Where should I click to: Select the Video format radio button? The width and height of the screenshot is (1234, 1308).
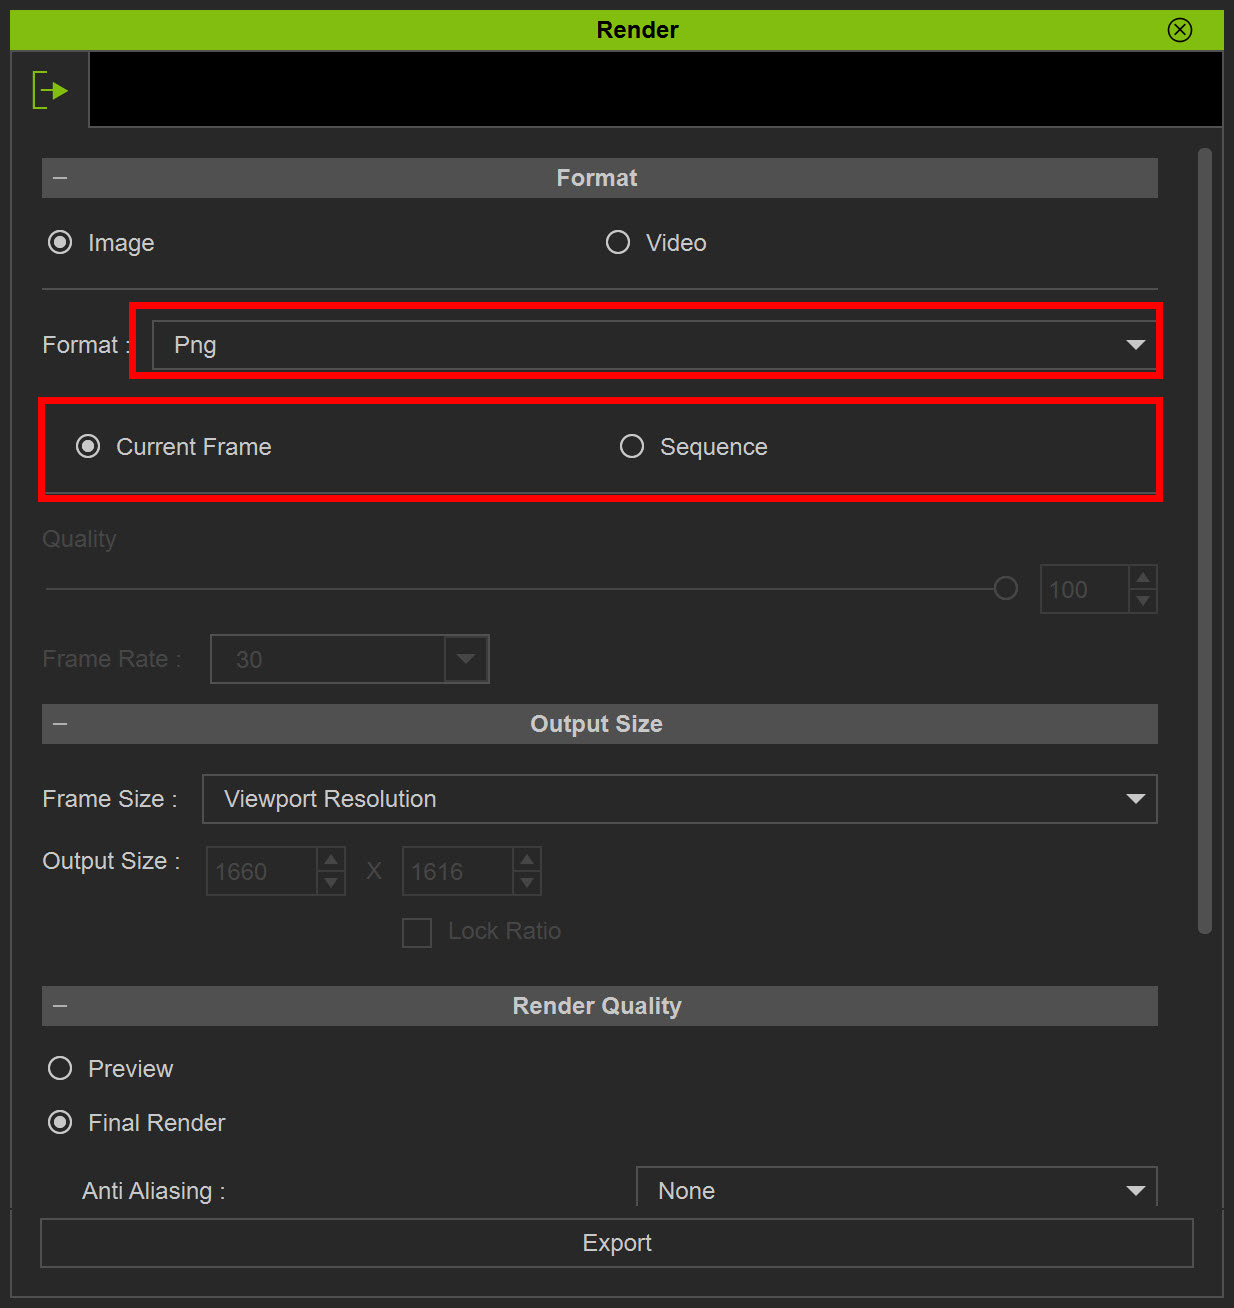[x=618, y=243]
